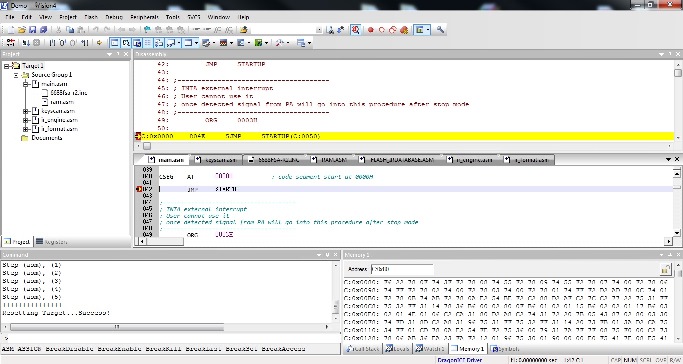This screenshot has height=364, width=683.
Task: Click the yellow Show Next Statement arrow
Action: click(99, 43)
